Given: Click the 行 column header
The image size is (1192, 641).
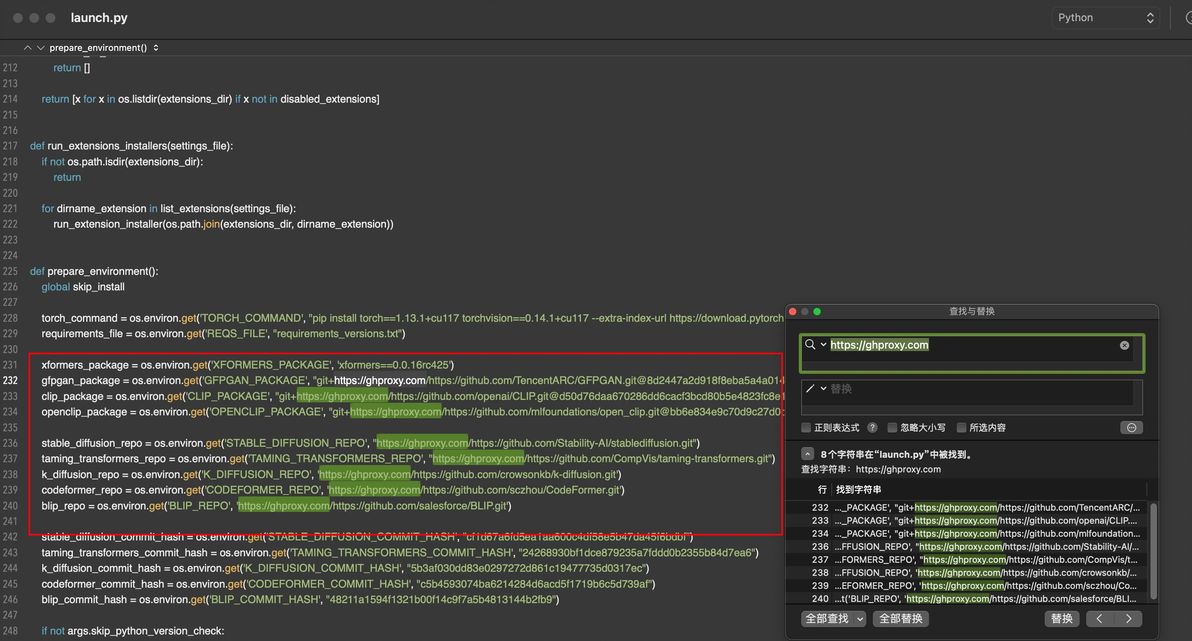Looking at the screenshot, I should tap(822, 490).
